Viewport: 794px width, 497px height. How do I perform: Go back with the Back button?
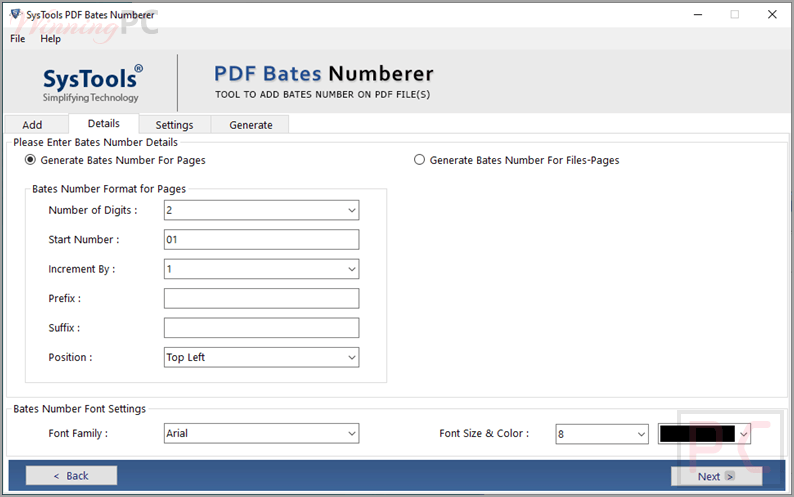coord(71,476)
